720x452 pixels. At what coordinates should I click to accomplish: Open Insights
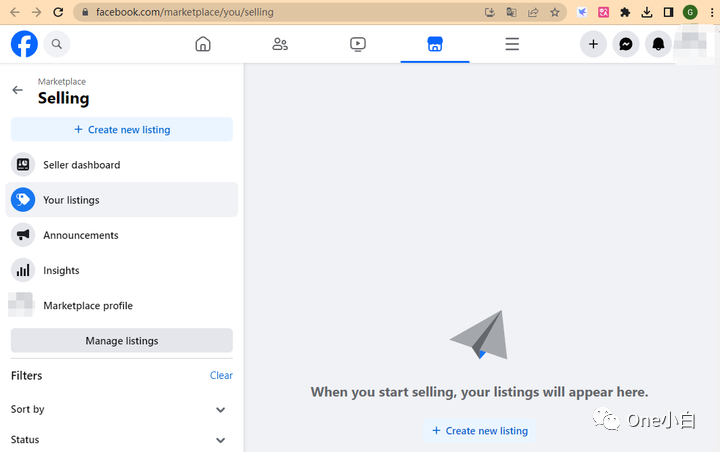(122, 271)
